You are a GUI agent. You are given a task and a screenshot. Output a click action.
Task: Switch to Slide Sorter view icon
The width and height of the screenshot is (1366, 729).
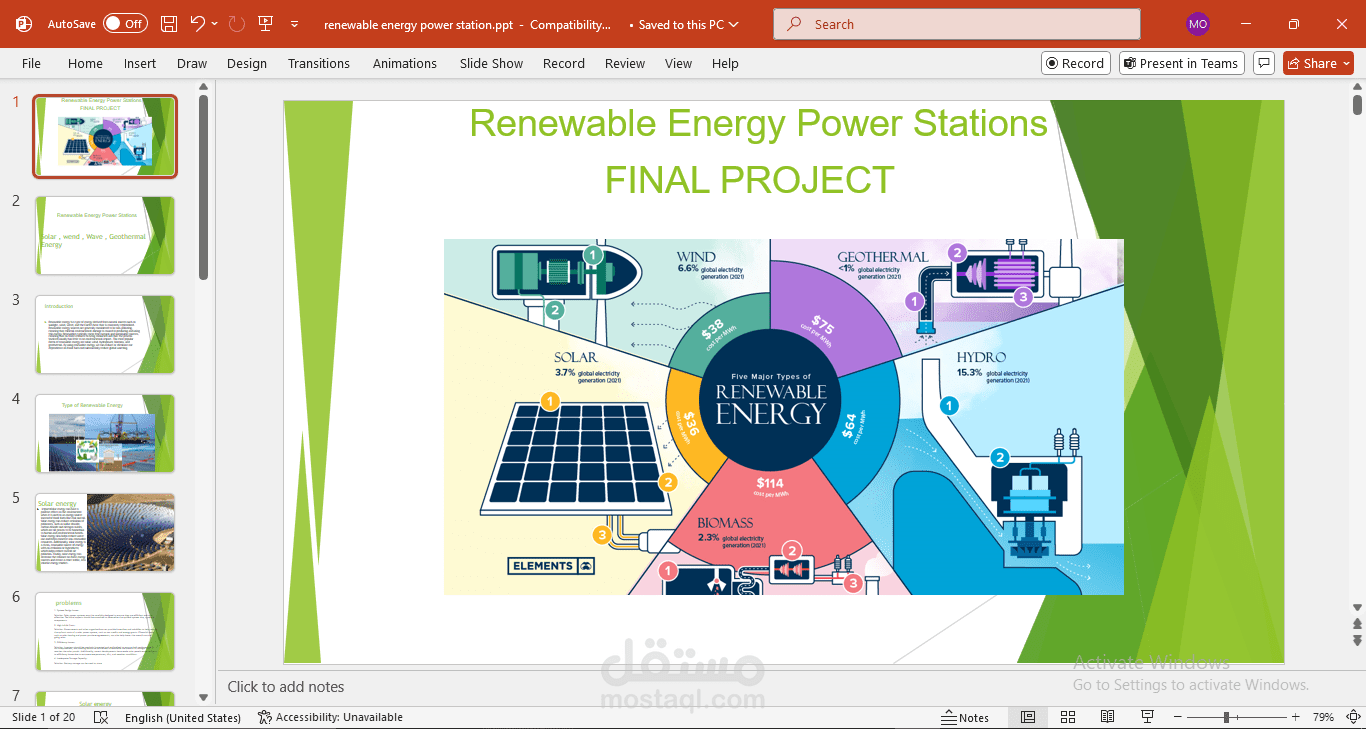point(1068,717)
